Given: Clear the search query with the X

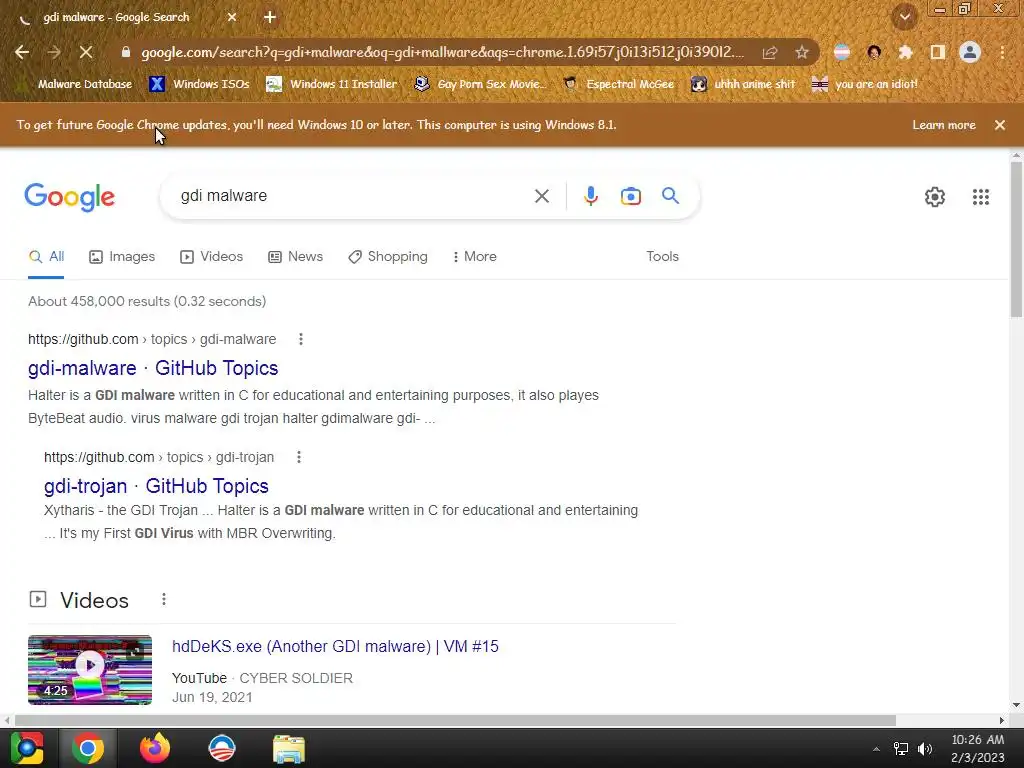Looking at the screenshot, I should (541, 196).
